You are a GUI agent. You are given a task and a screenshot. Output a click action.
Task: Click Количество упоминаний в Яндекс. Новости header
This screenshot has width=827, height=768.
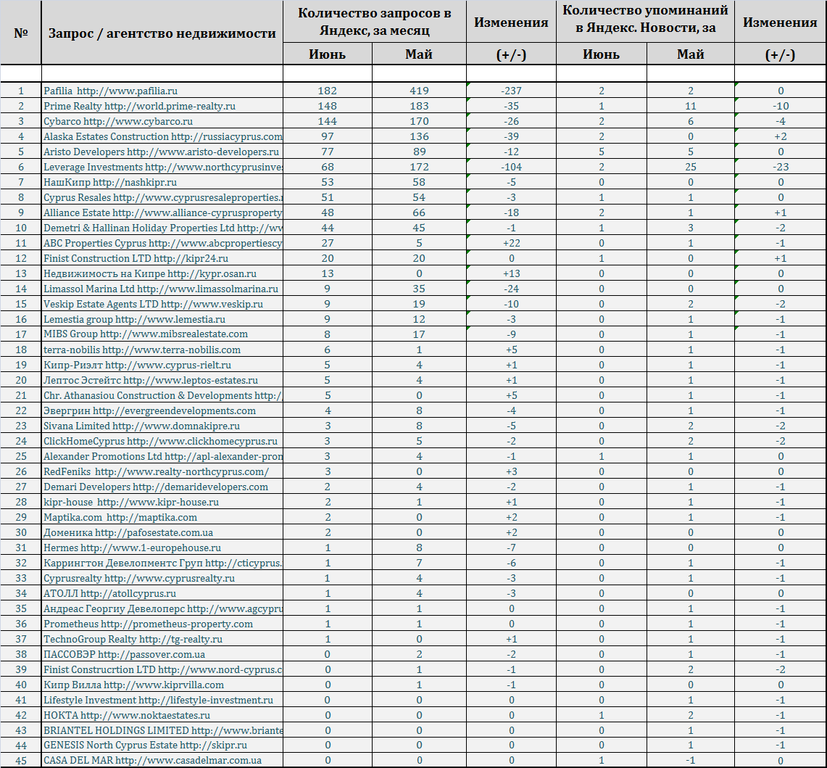[645, 22]
